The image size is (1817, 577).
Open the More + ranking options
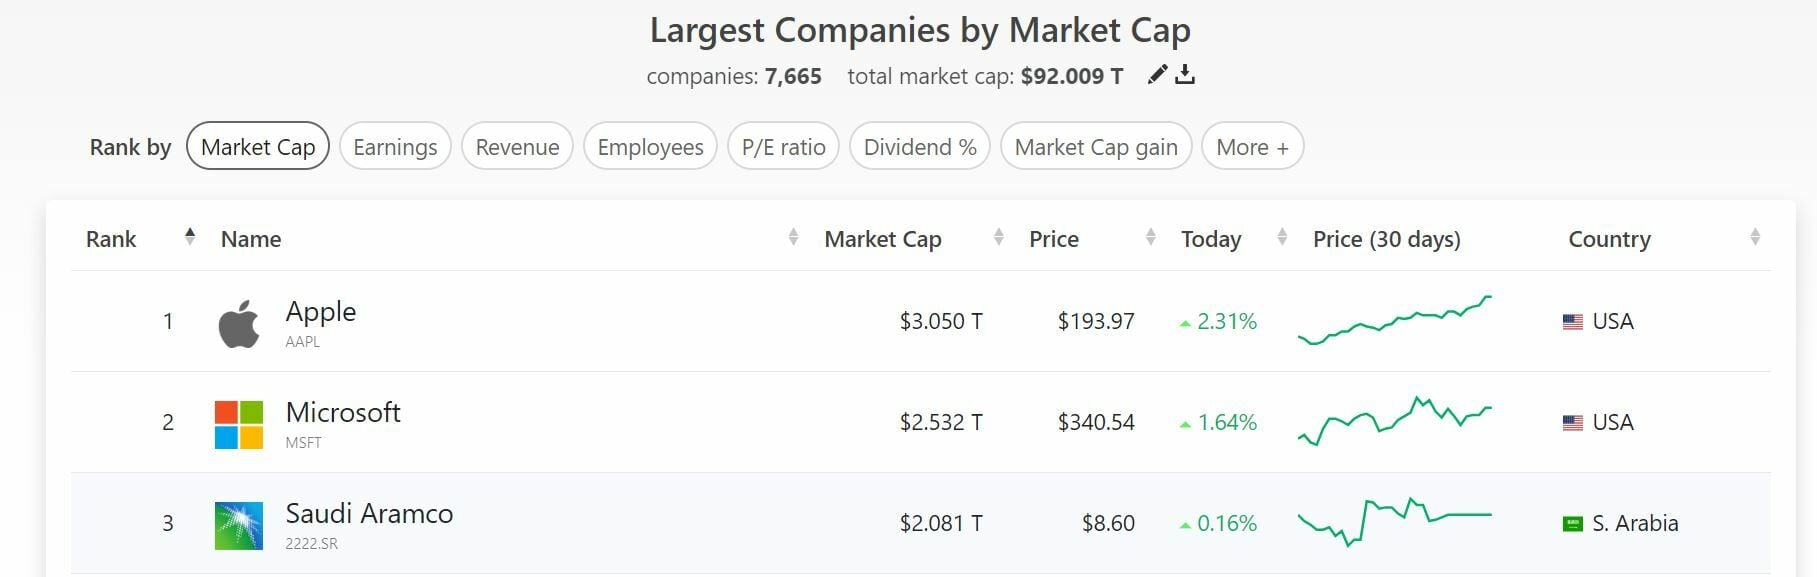tap(1252, 147)
